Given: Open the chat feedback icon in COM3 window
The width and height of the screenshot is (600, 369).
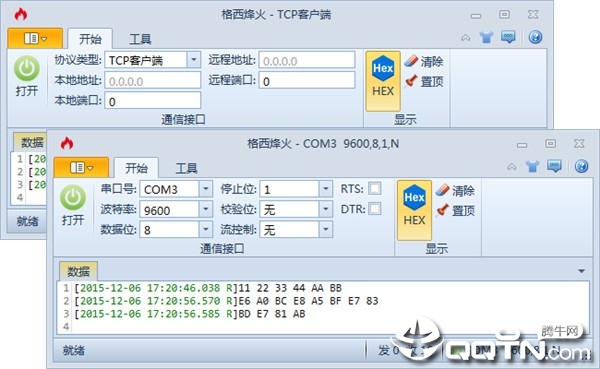Looking at the screenshot, I should (554, 166).
